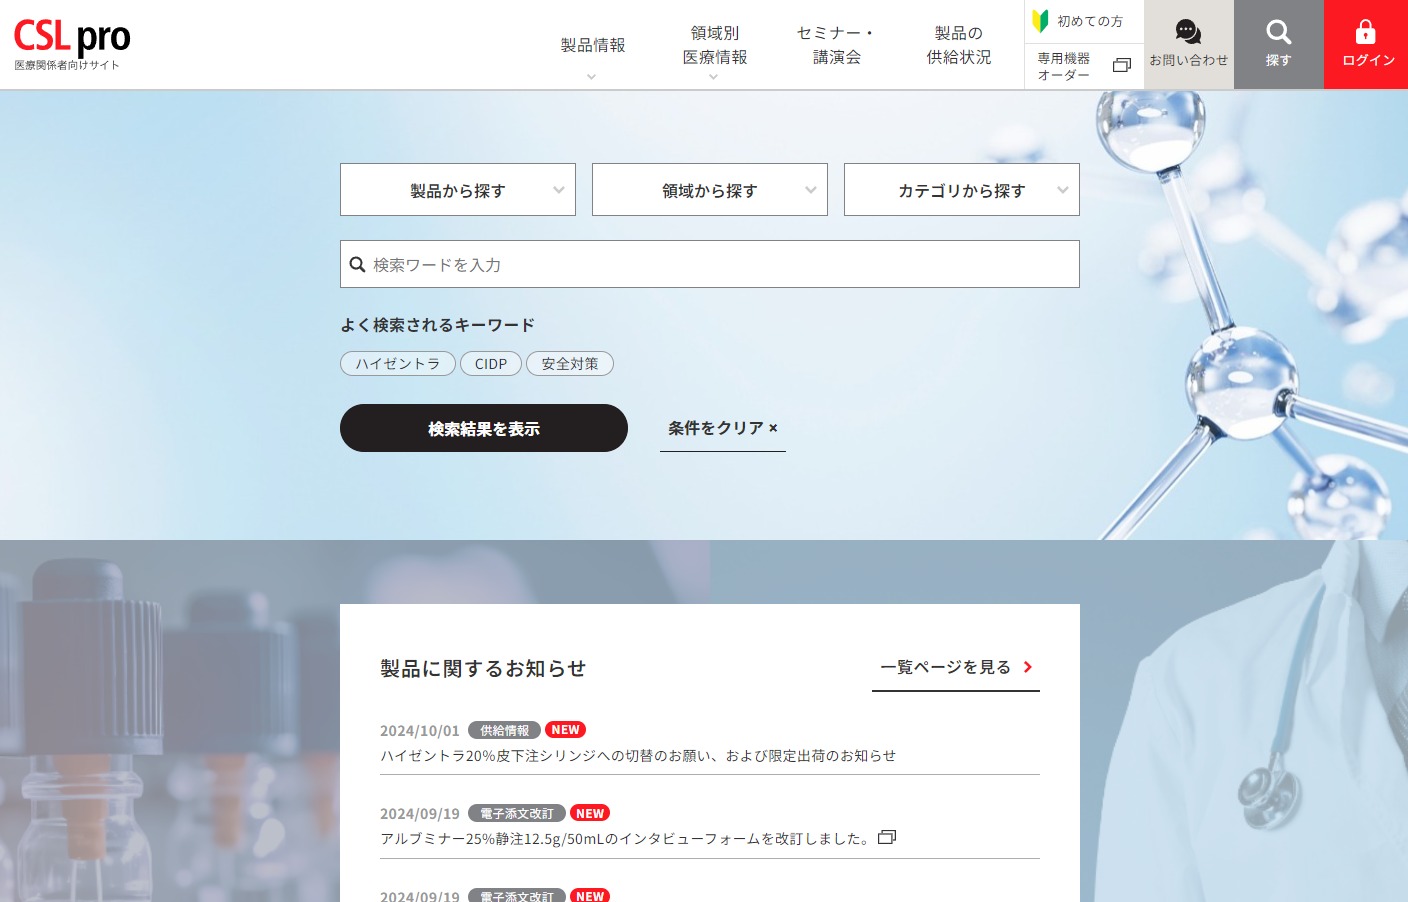This screenshot has width=1408, height=902.
Task: Click into the 検索ワードを入力 field
Action: [x=720, y=265]
